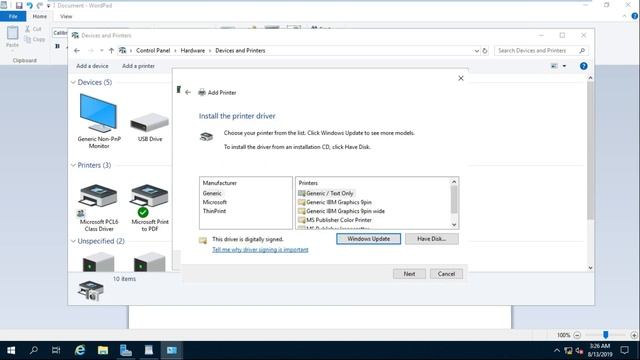This screenshot has width=640, height=360.
Task: Select the Microsoft Print to PDF printer
Action: point(150,208)
